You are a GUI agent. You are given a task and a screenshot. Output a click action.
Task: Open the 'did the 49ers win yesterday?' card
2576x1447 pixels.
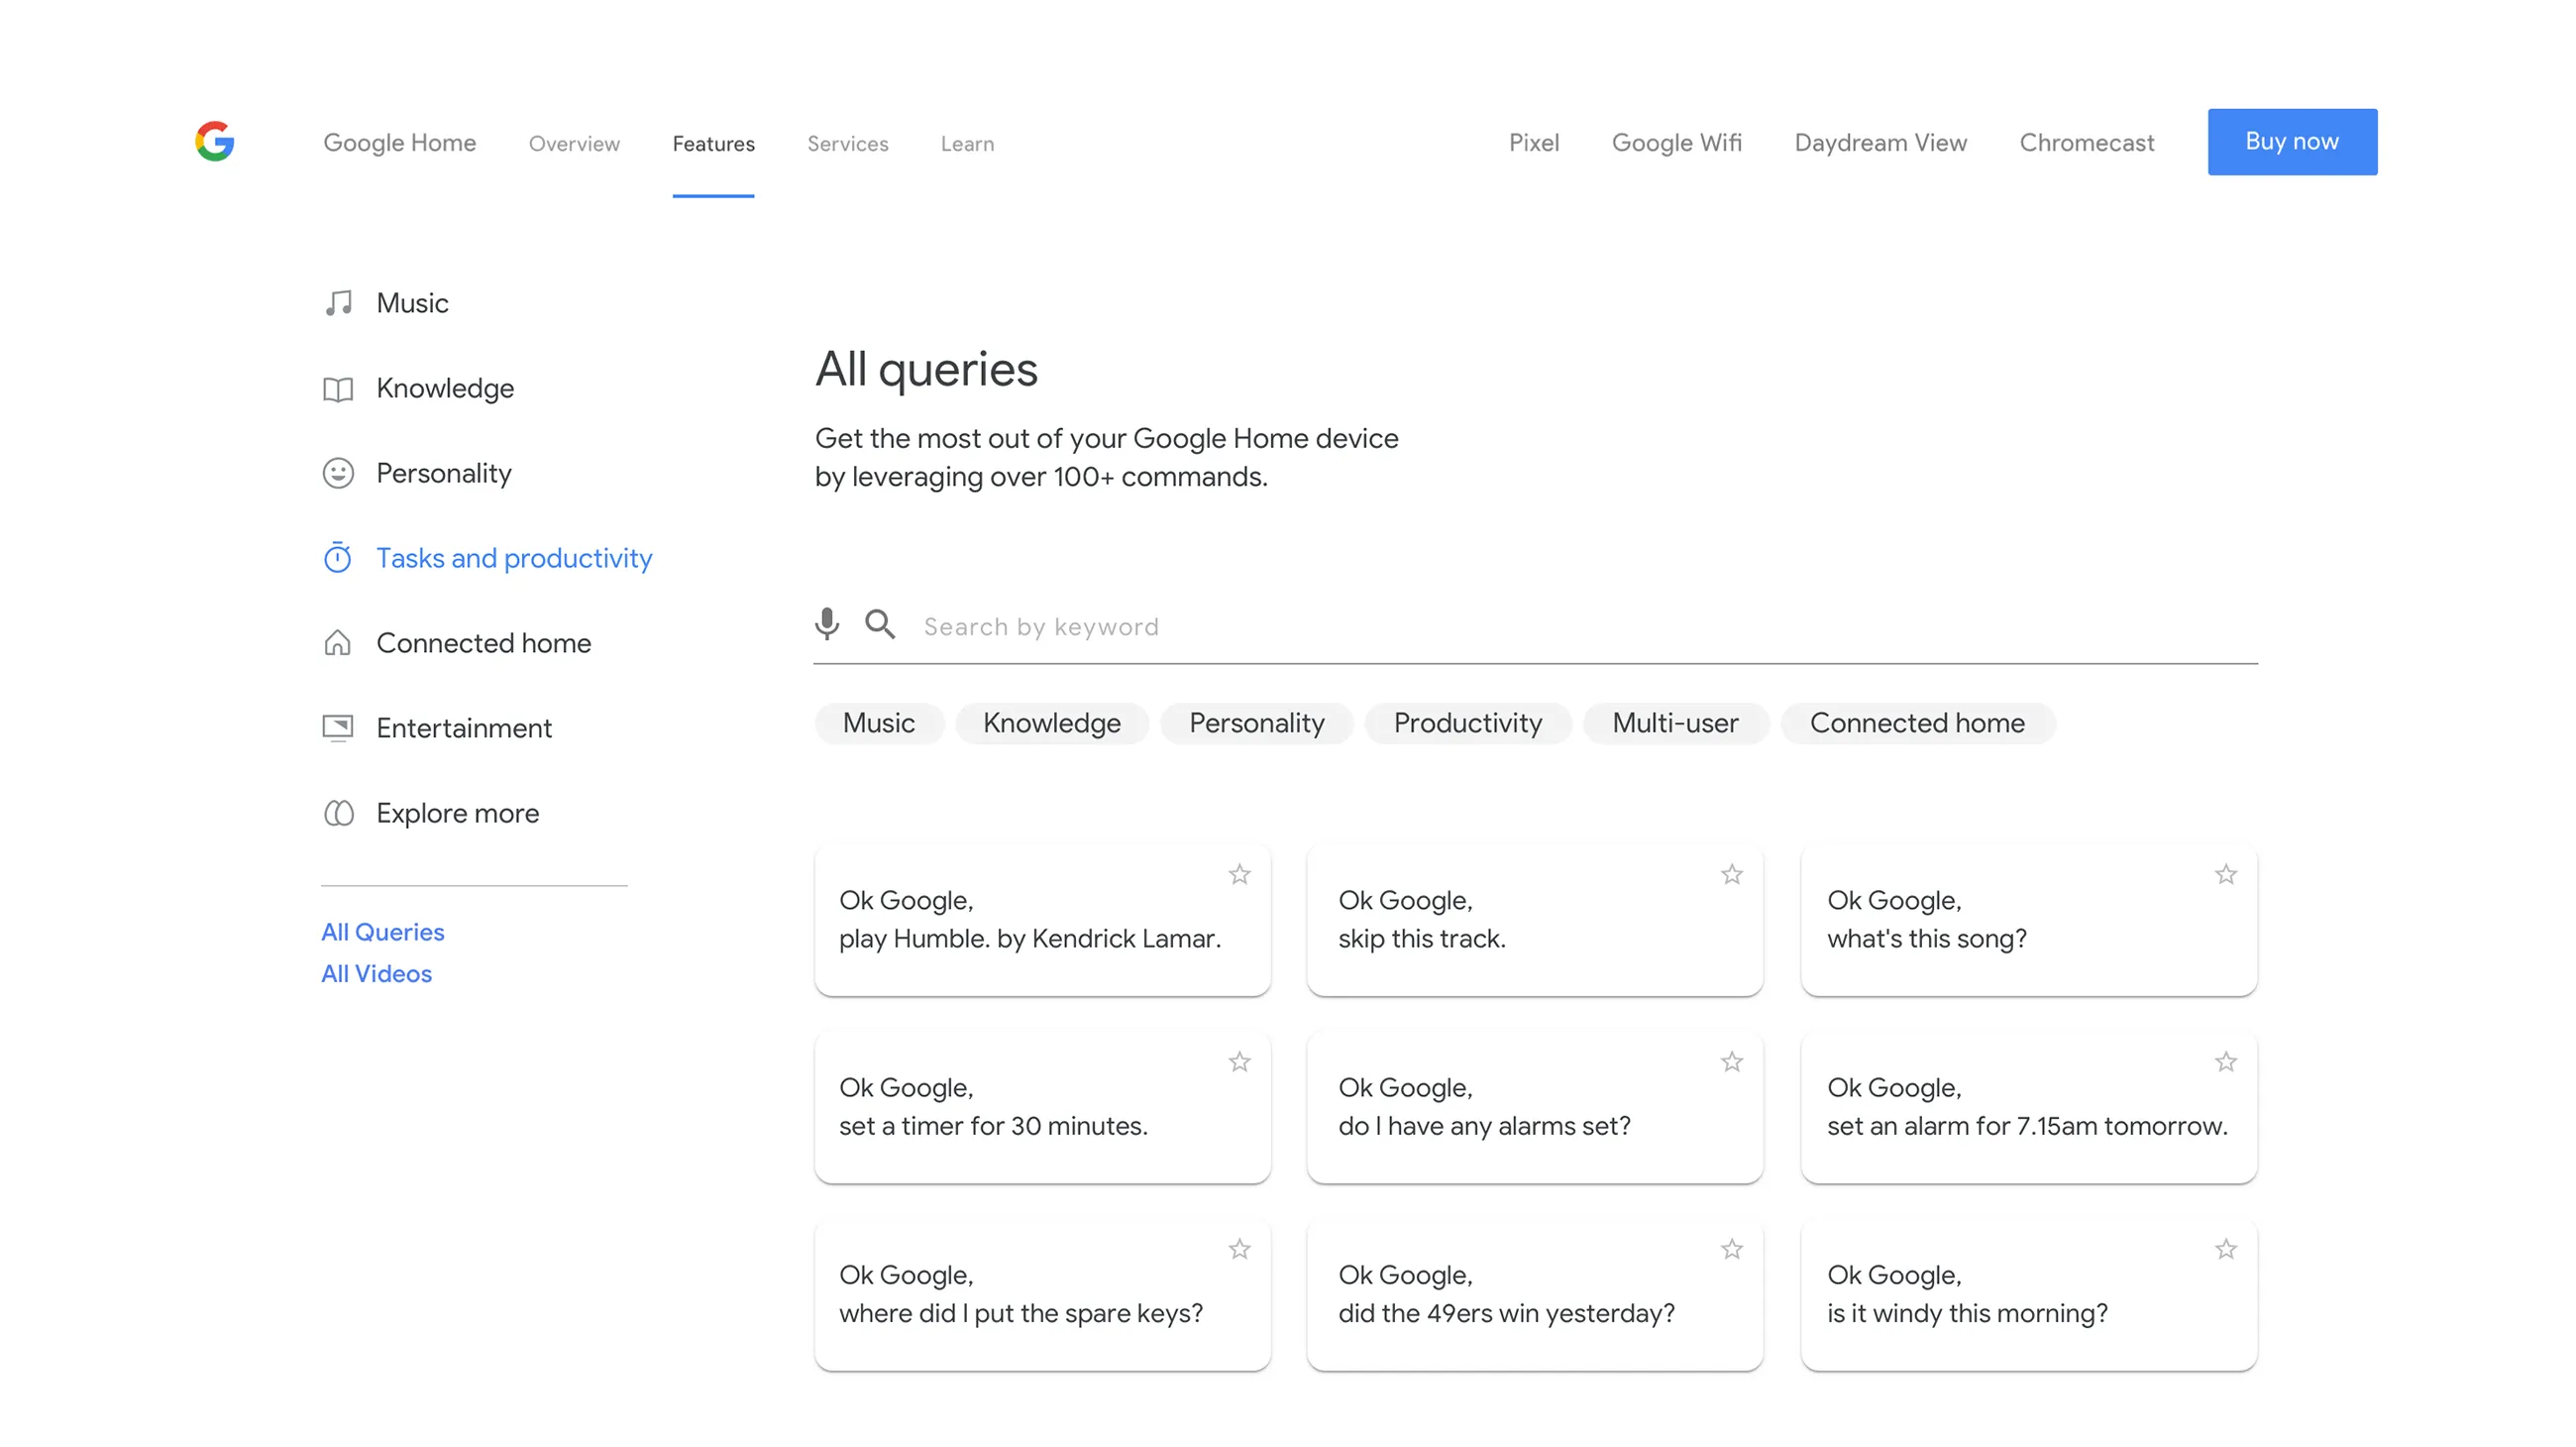(x=1534, y=1295)
